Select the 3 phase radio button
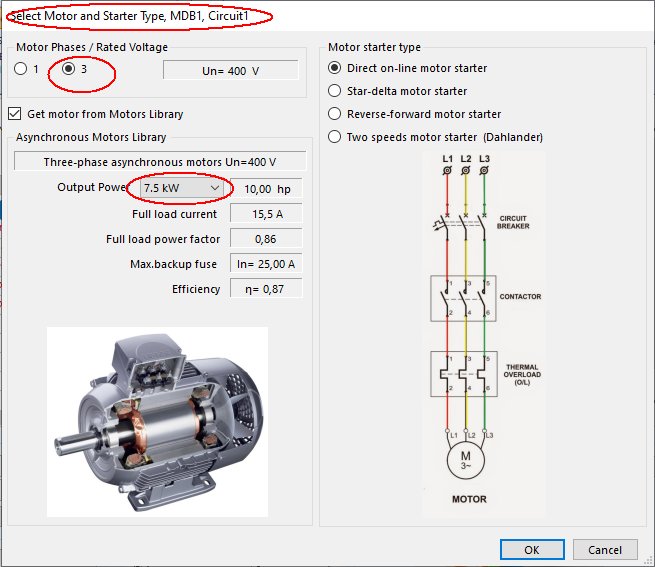 coord(69,69)
